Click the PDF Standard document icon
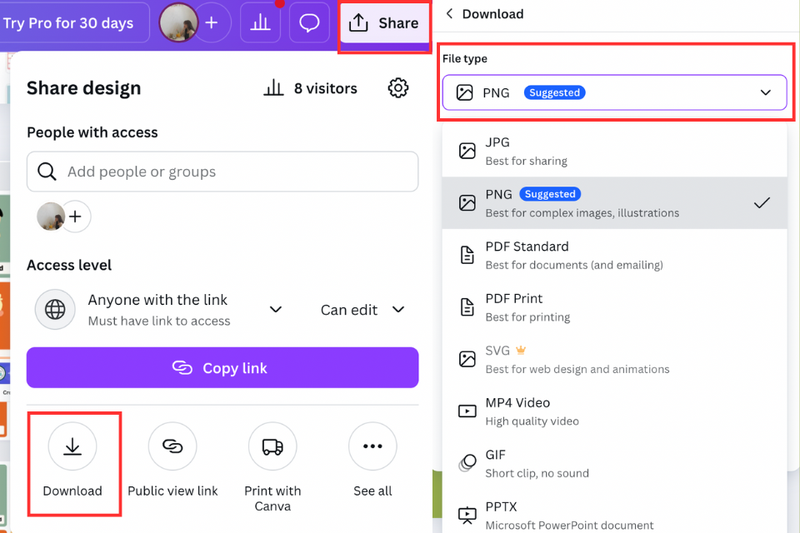 (467, 255)
